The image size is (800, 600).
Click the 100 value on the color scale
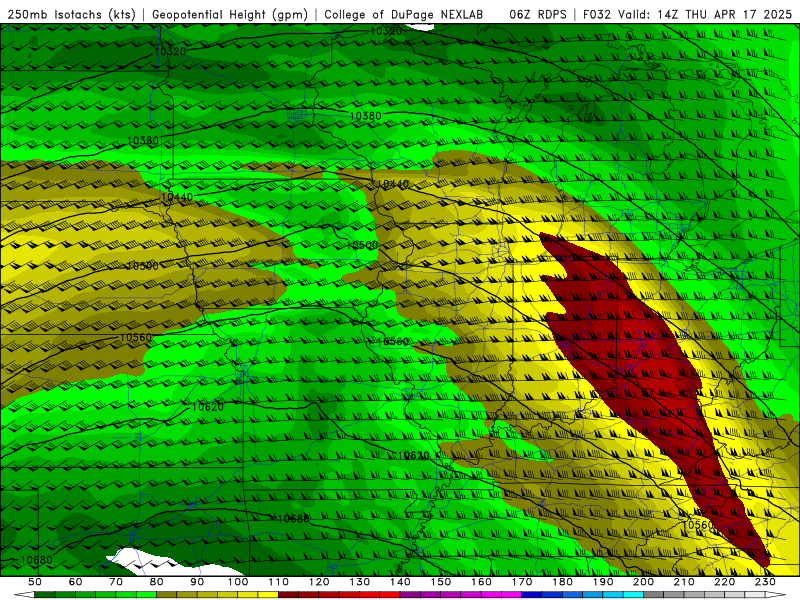pyautogui.click(x=238, y=582)
